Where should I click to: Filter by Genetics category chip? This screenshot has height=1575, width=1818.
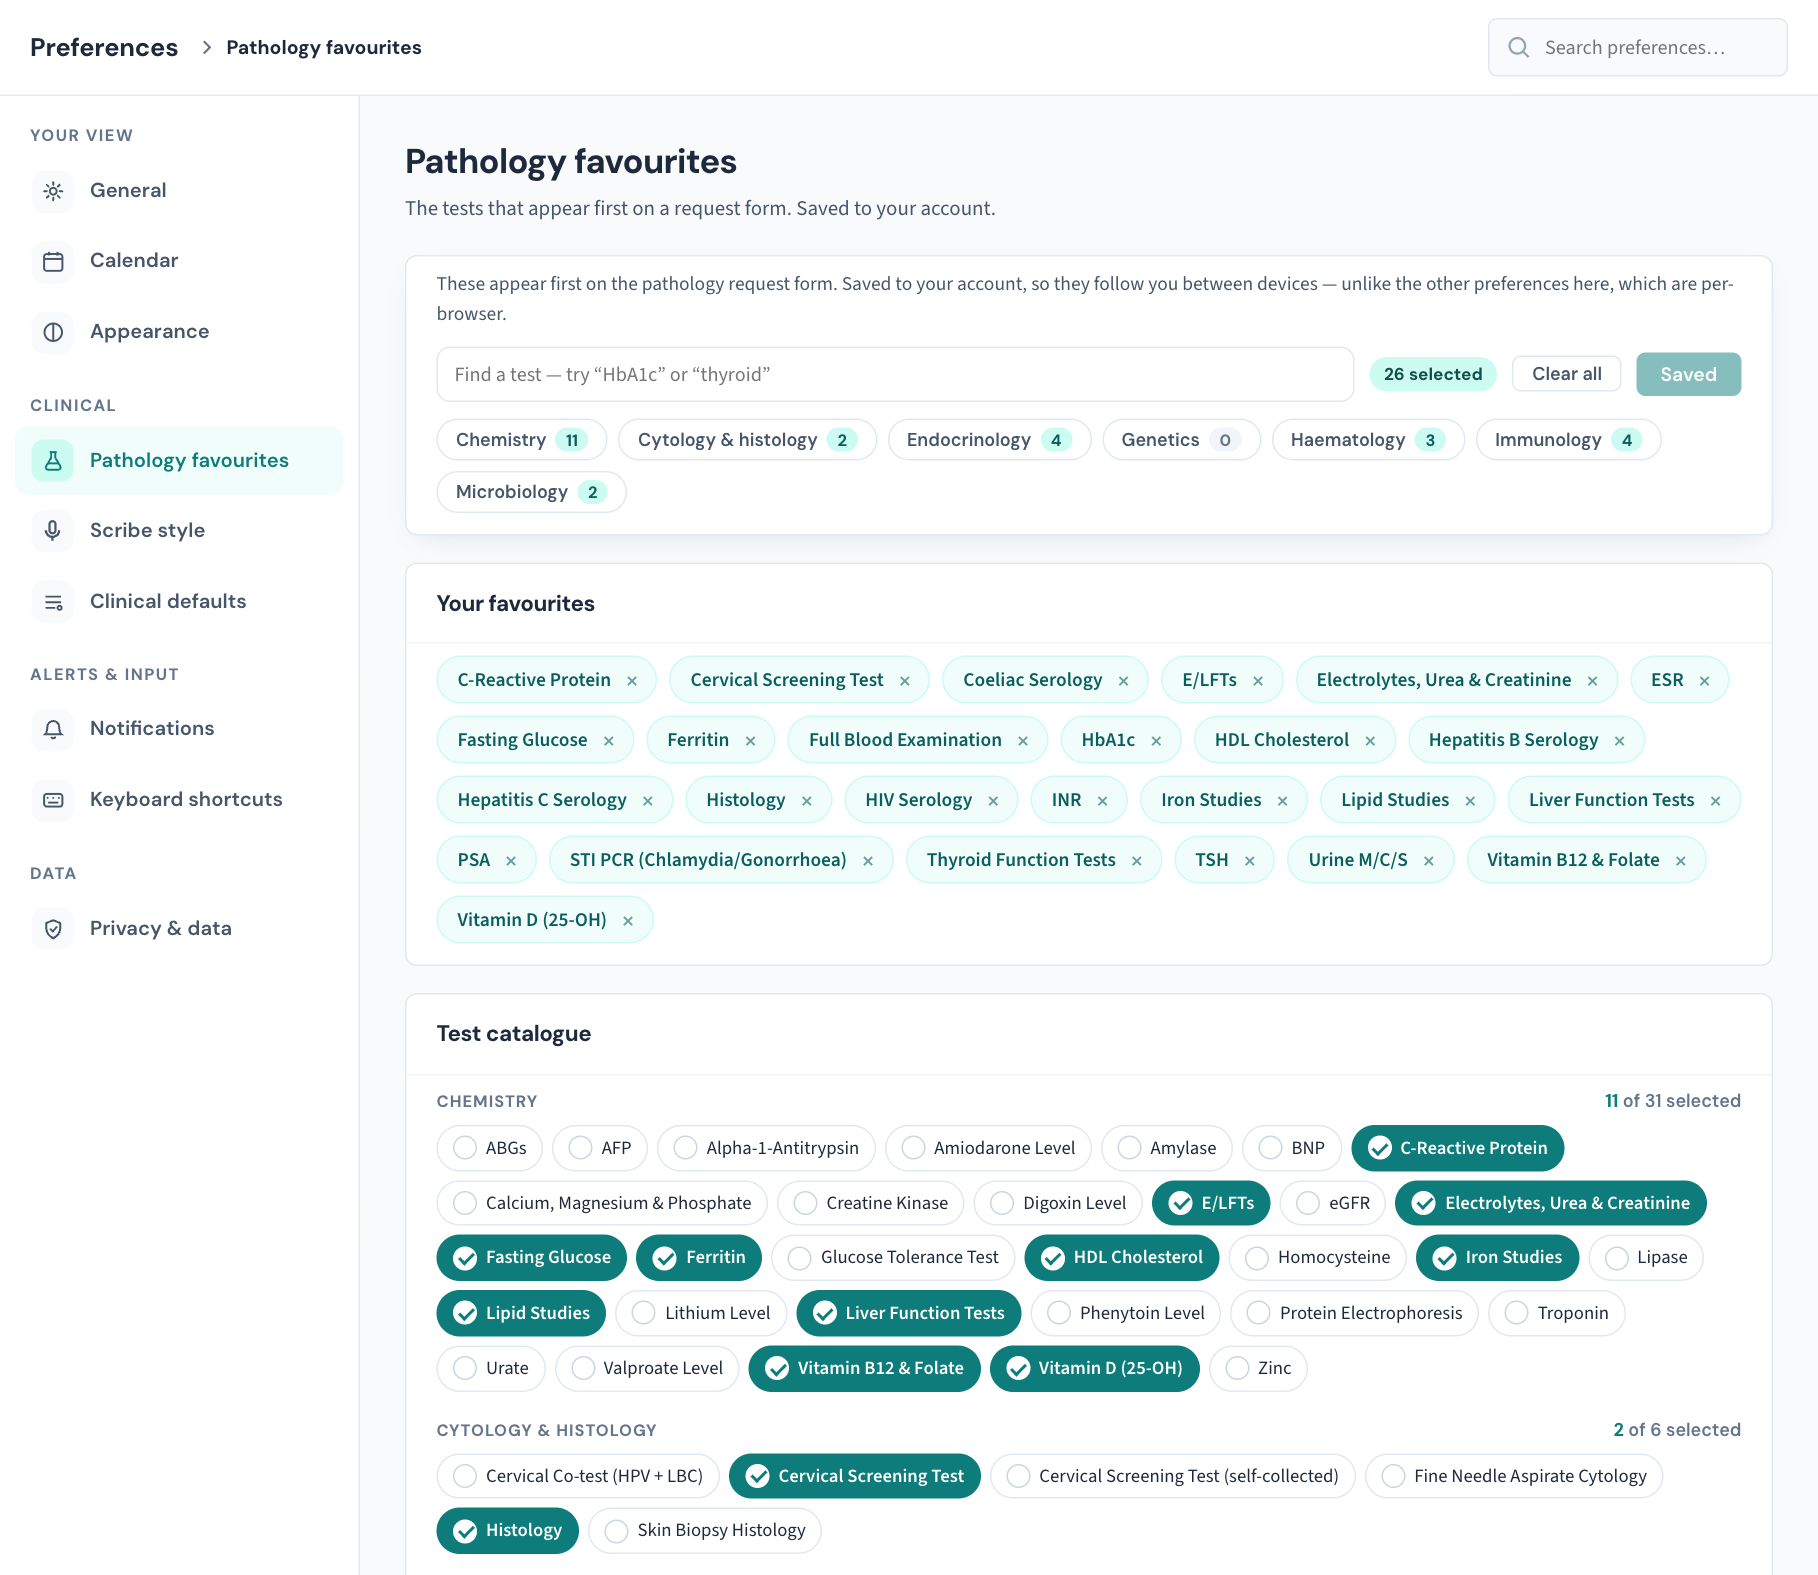(1181, 440)
